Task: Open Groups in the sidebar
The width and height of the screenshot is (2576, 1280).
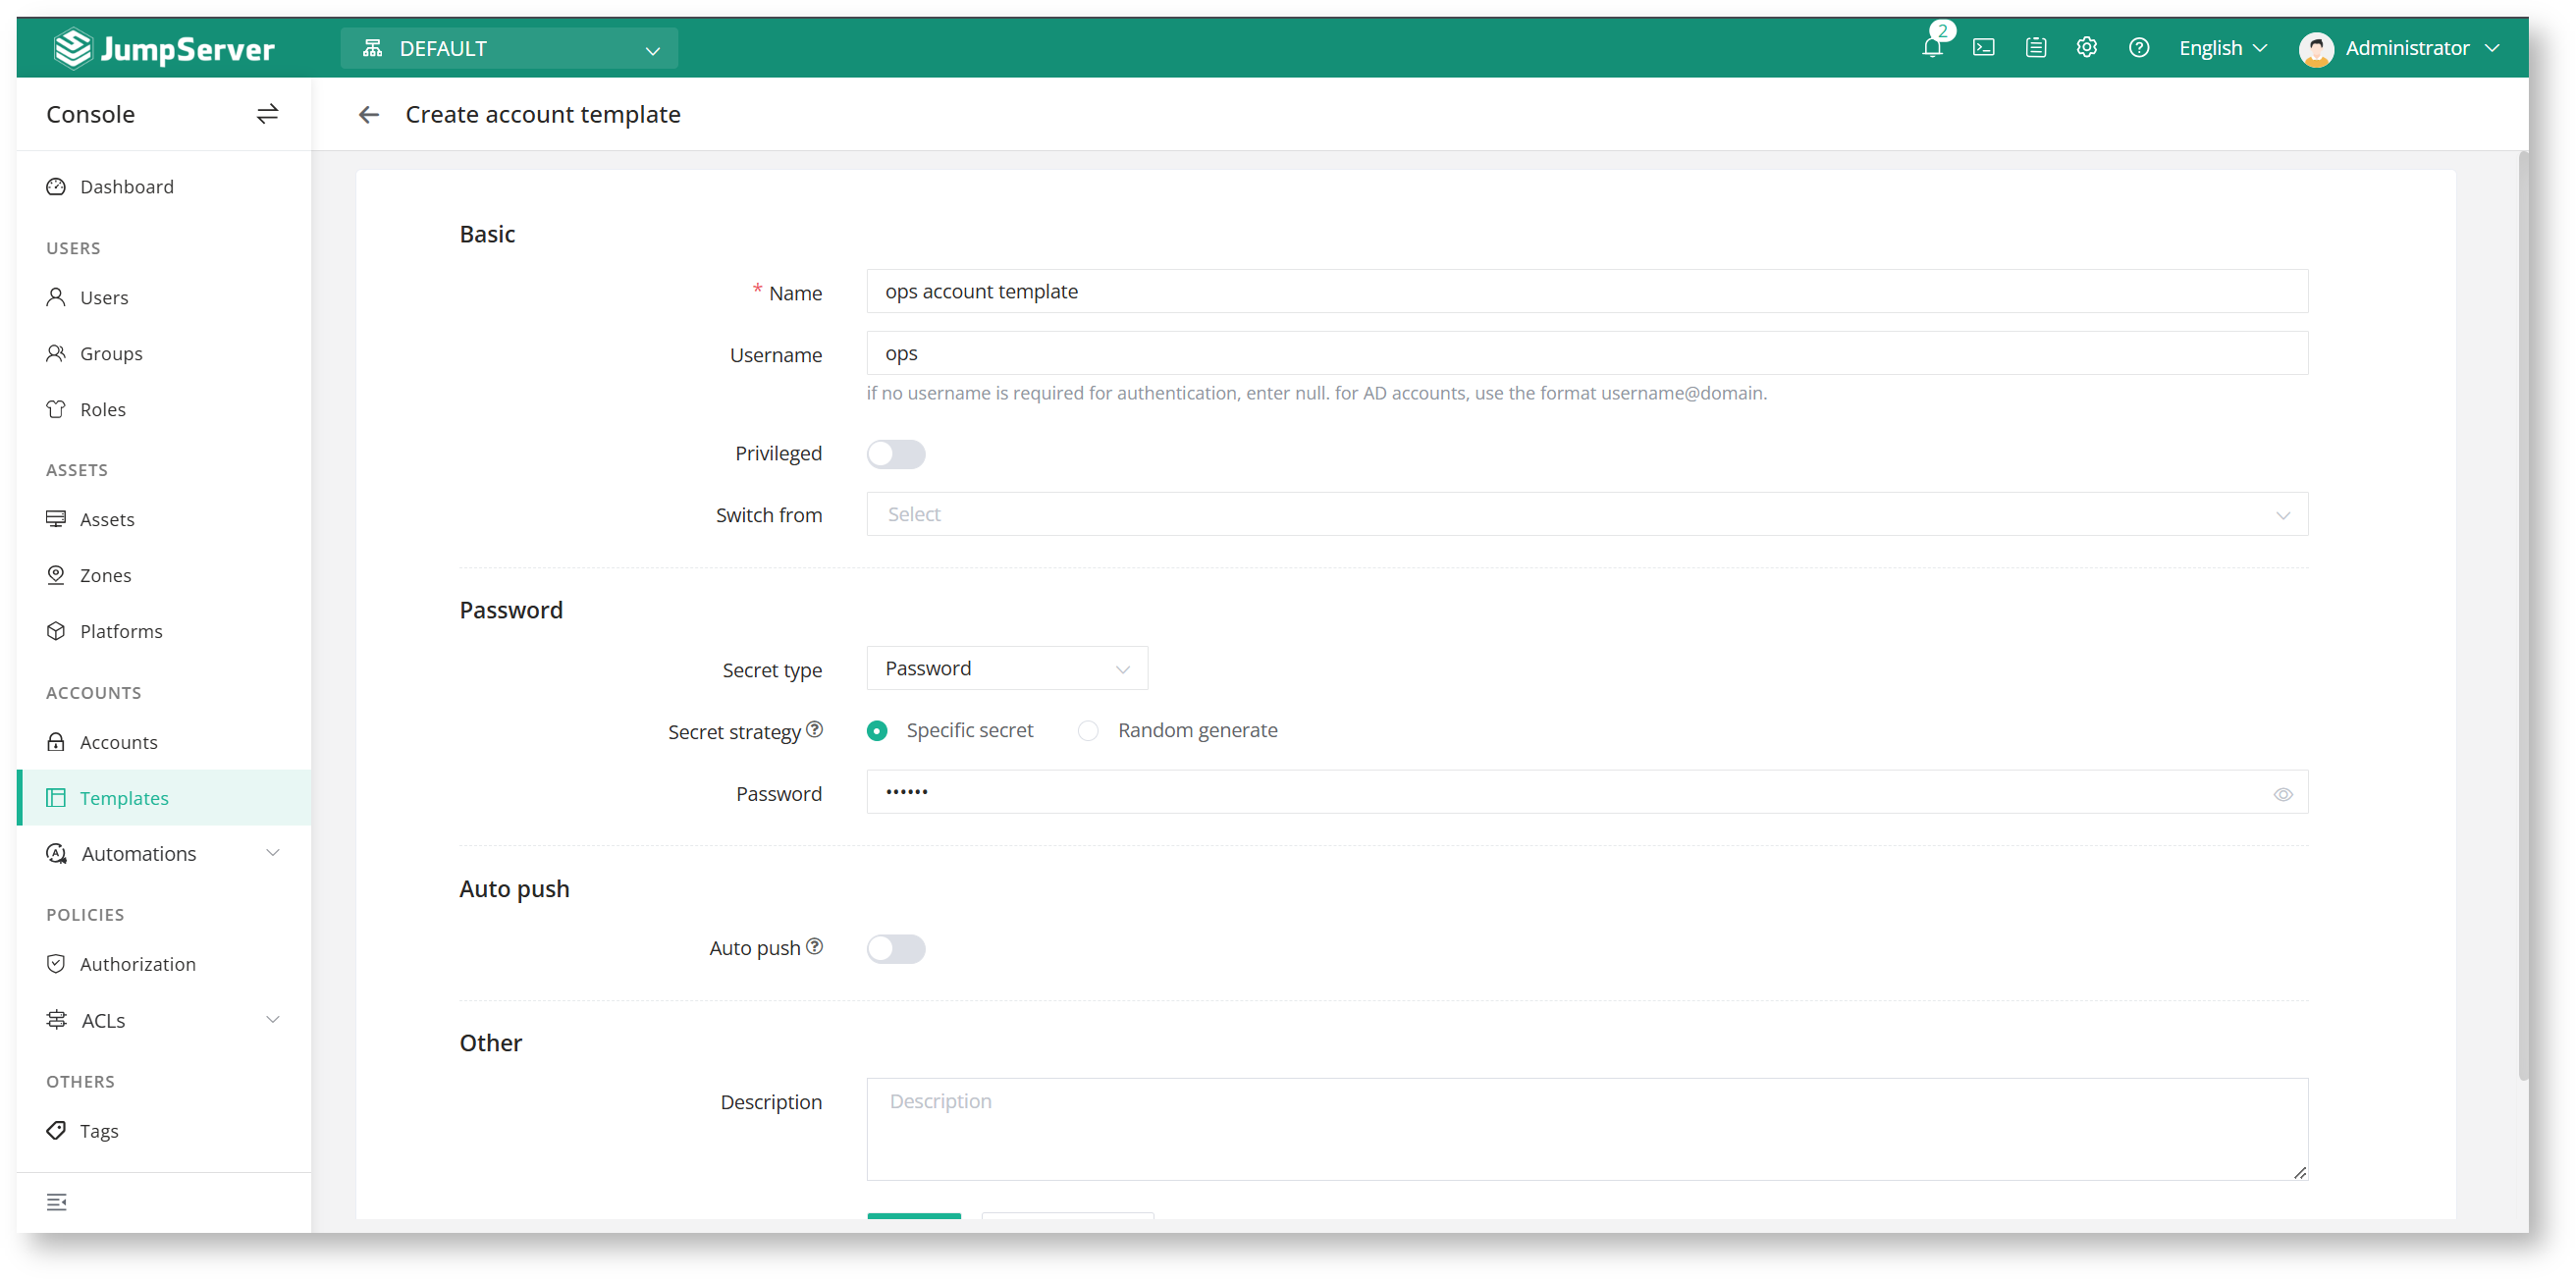Action: 164,353
